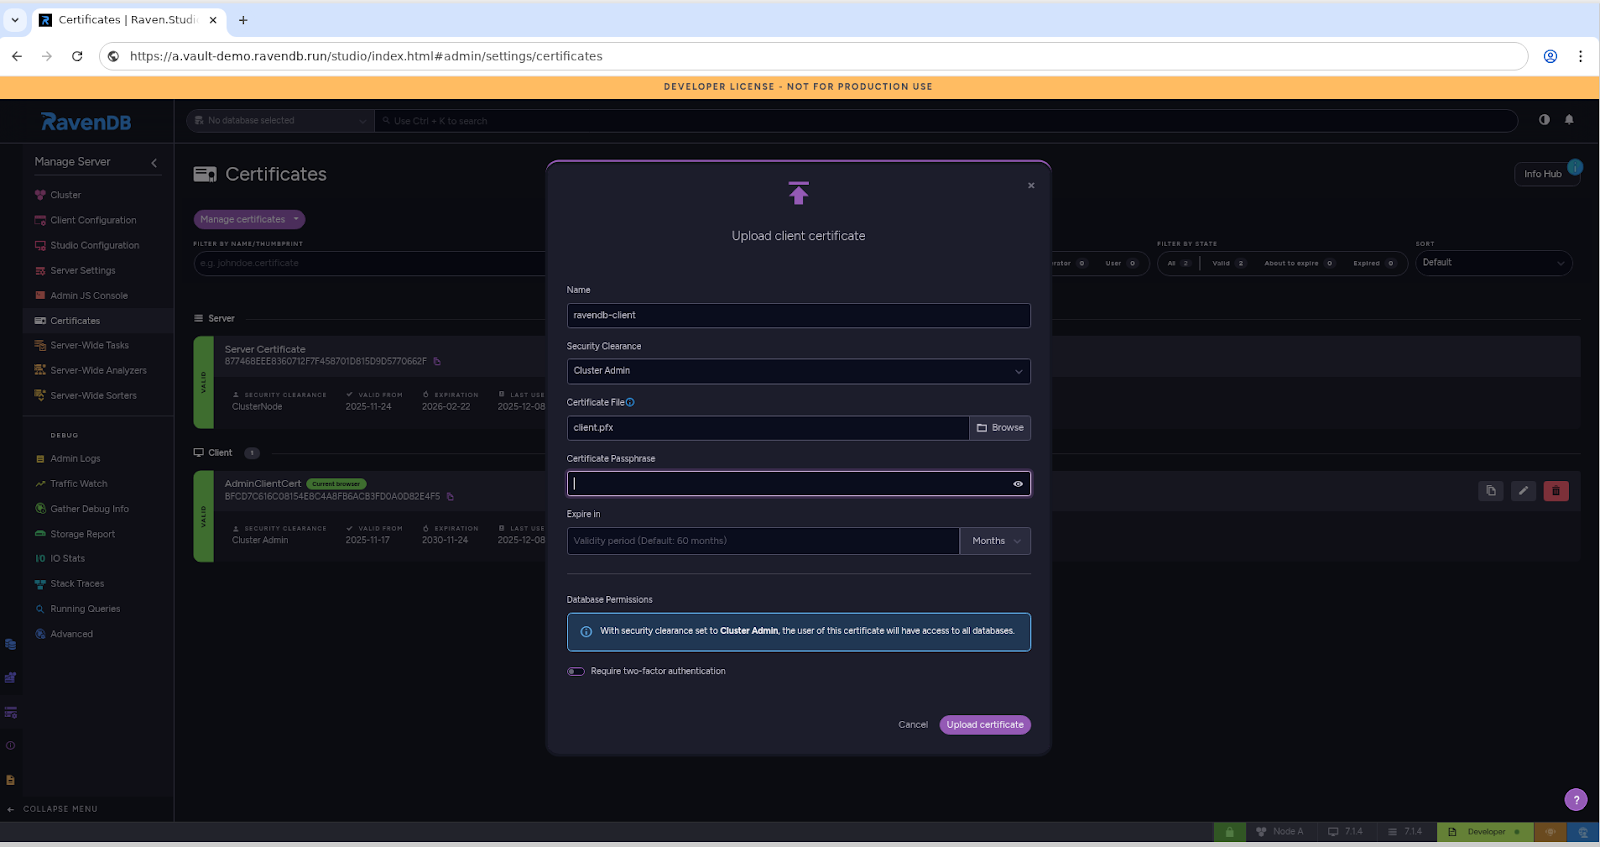Expand the Manage certificates dropdown
1600x847 pixels.
[x=249, y=219]
